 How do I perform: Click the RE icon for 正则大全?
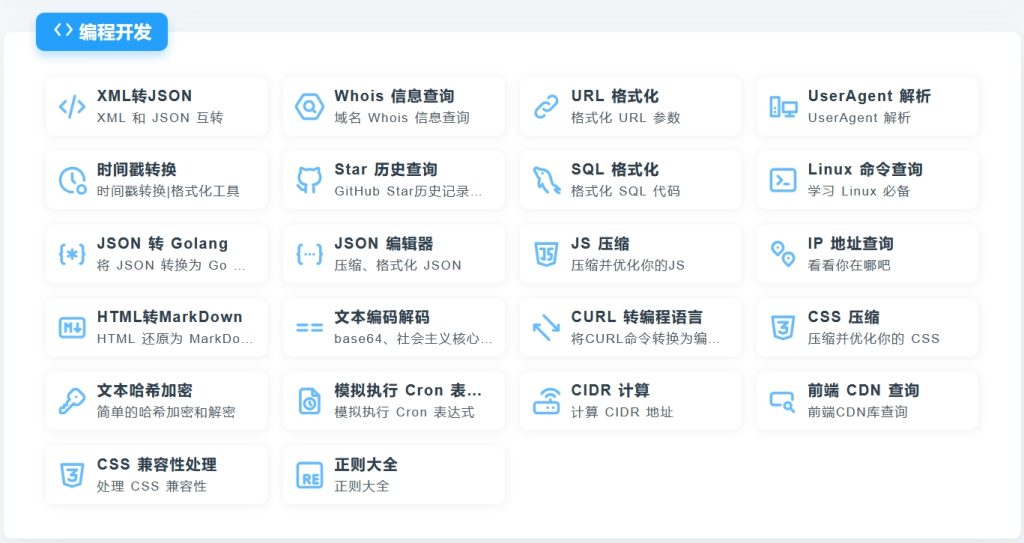309,475
